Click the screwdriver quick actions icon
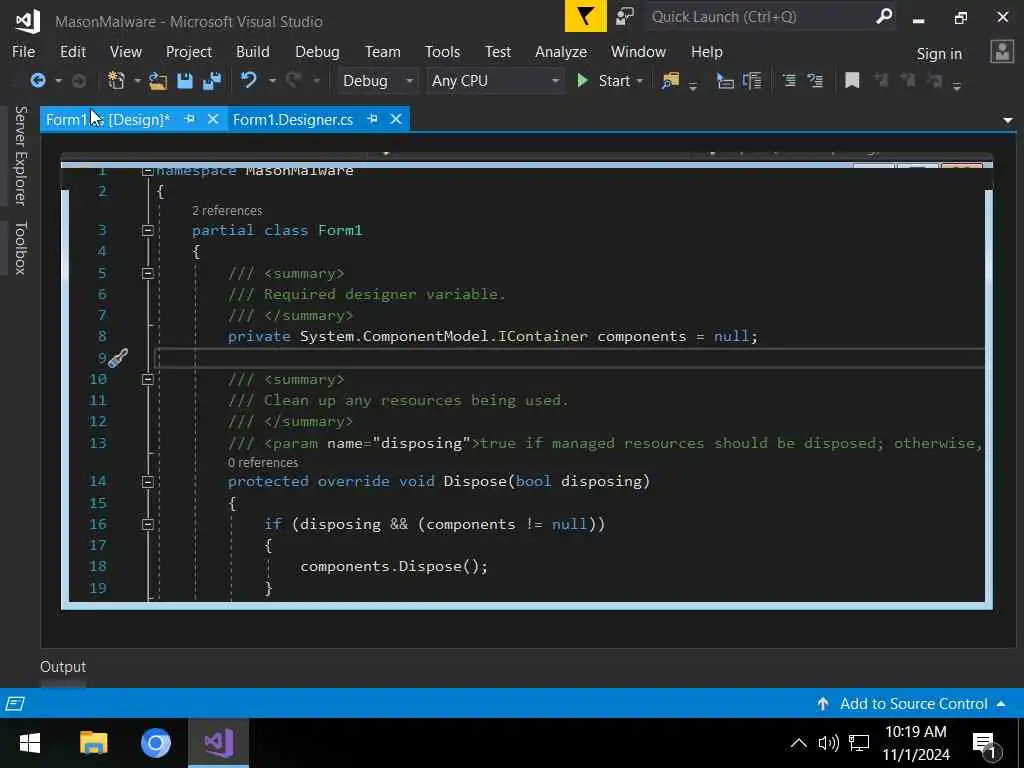Image resolution: width=1024 pixels, height=768 pixels. tap(118, 358)
